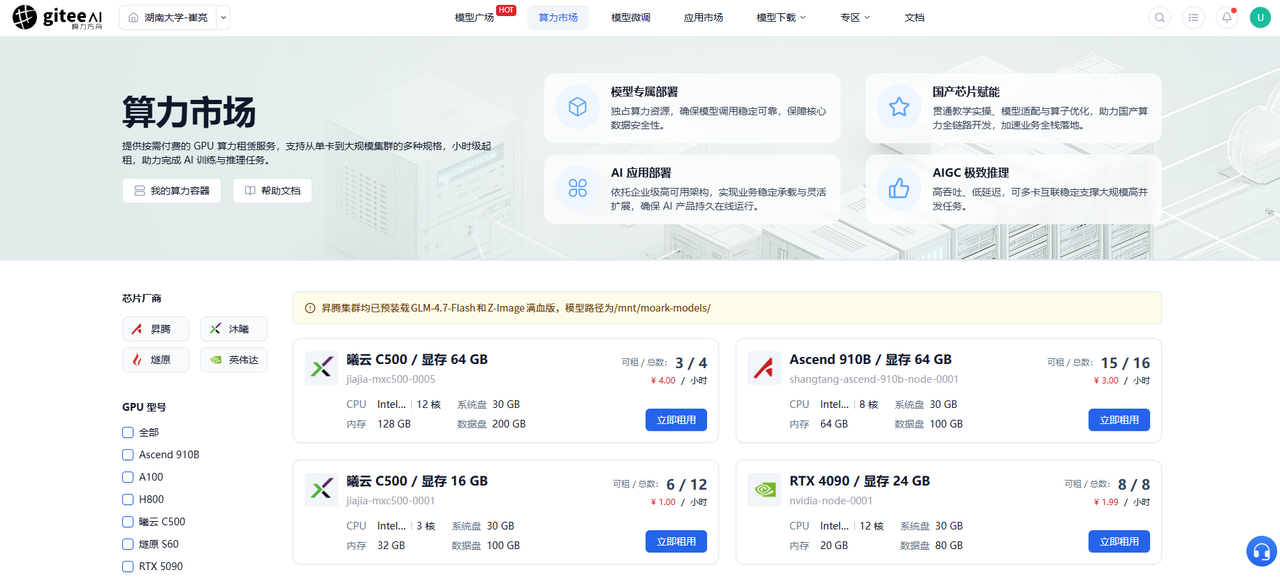
Task: Click the thumbs-up AIGC 极致推理 icon
Action: click(899, 188)
